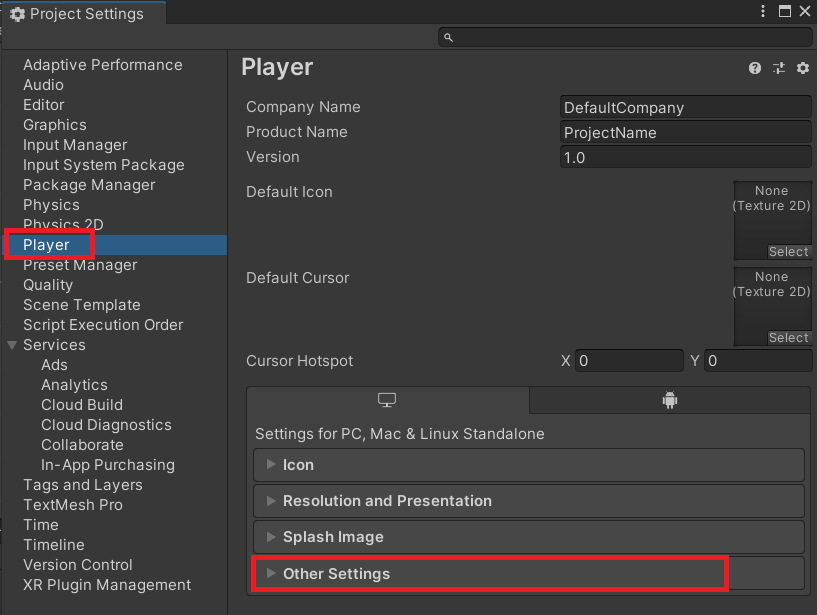Edit the Company Name field
817x615 pixels.
686,107
